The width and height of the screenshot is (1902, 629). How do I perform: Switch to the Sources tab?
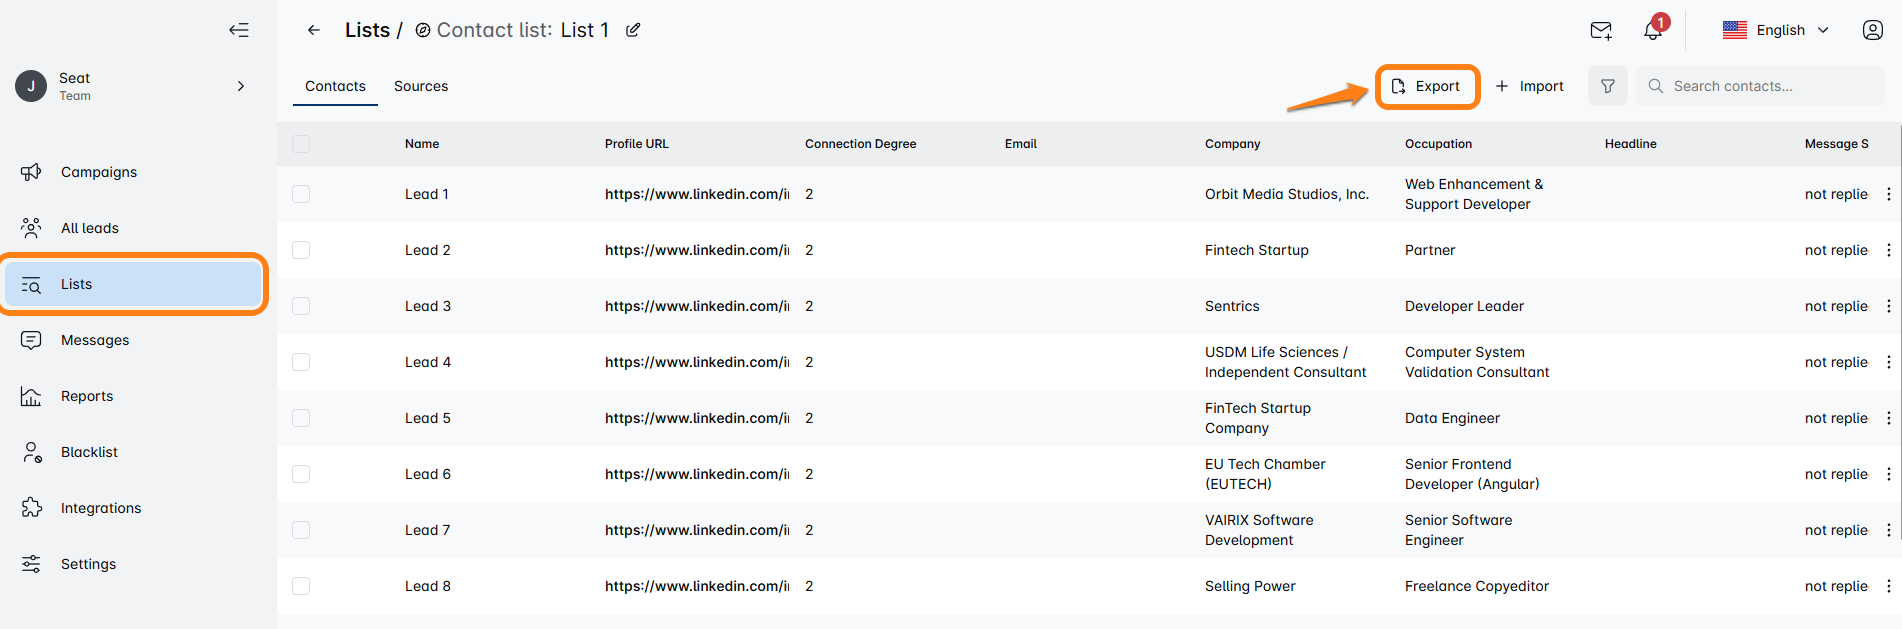pyautogui.click(x=421, y=86)
